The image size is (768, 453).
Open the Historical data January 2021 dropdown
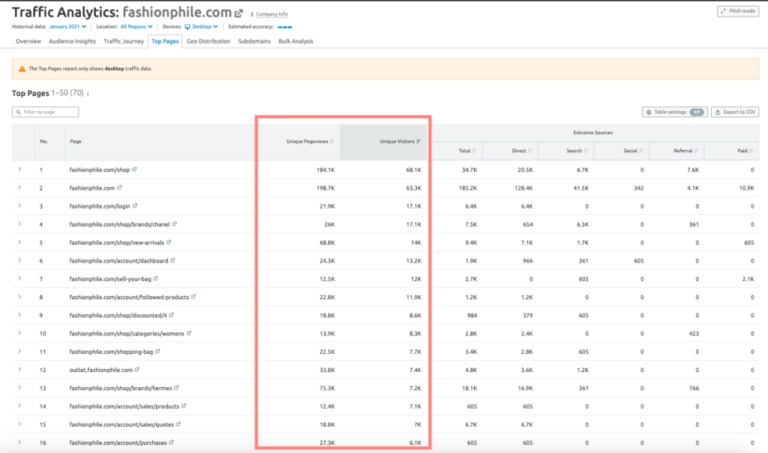pos(68,26)
